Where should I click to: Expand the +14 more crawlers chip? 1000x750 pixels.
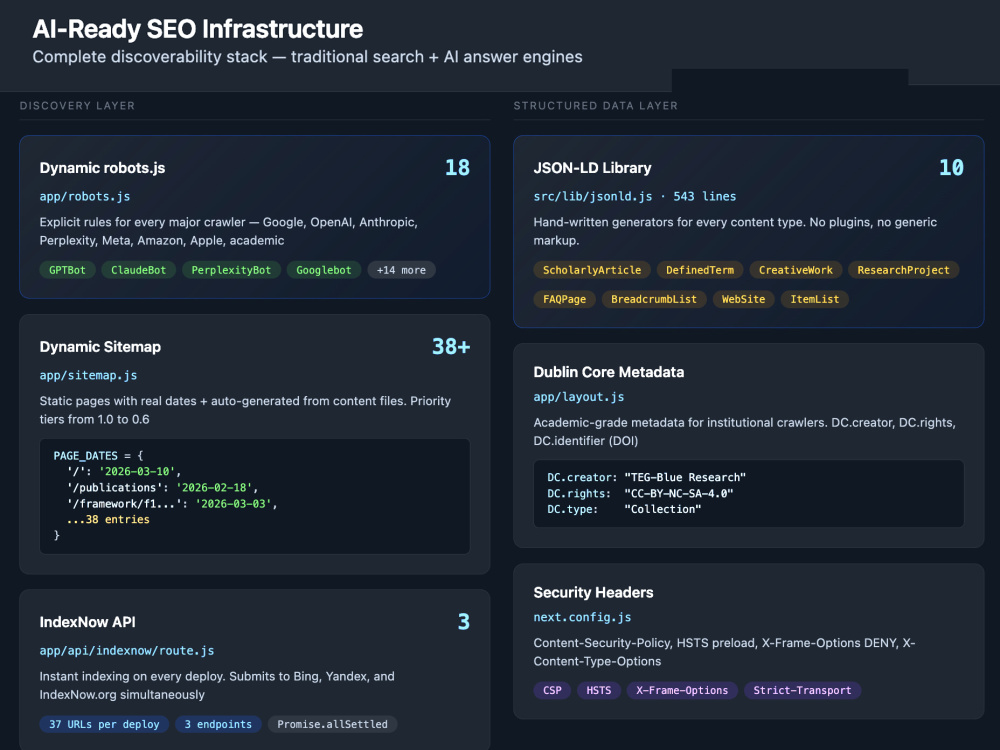pyautogui.click(x=401, y=270)
